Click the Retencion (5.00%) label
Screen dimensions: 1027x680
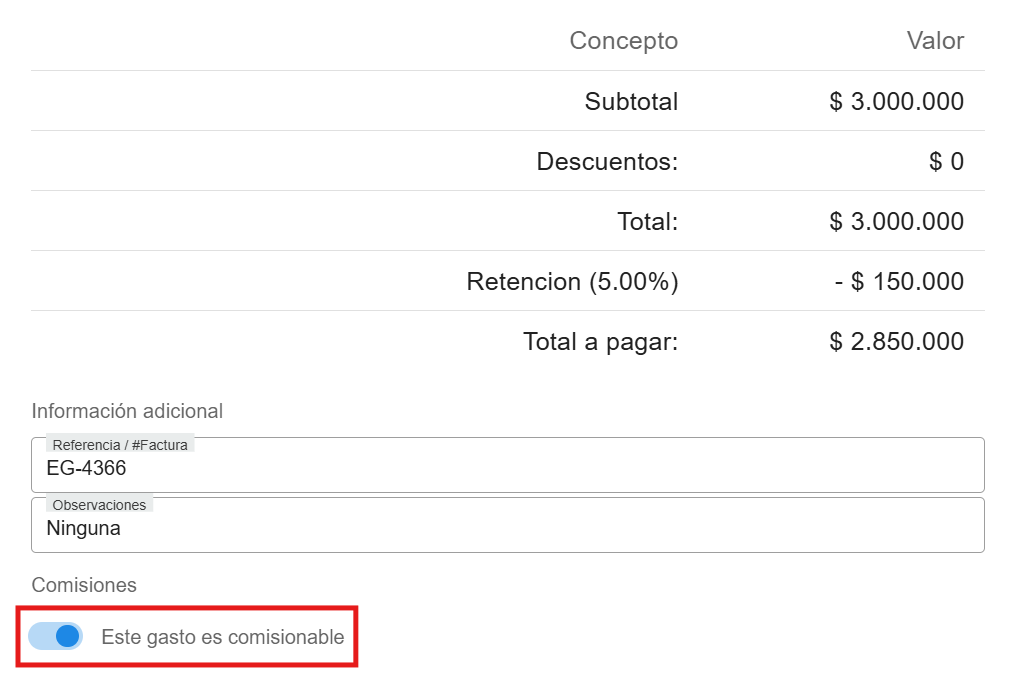572,281
